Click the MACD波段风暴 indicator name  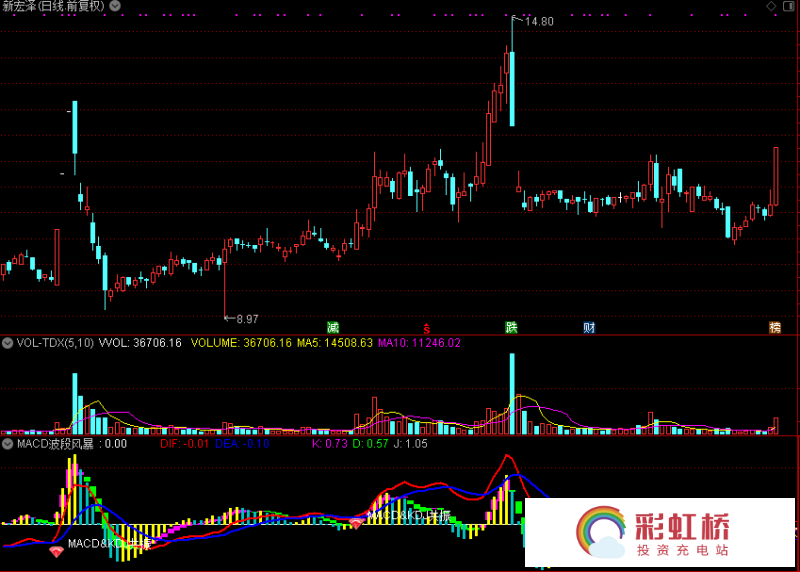coord(55,444)
